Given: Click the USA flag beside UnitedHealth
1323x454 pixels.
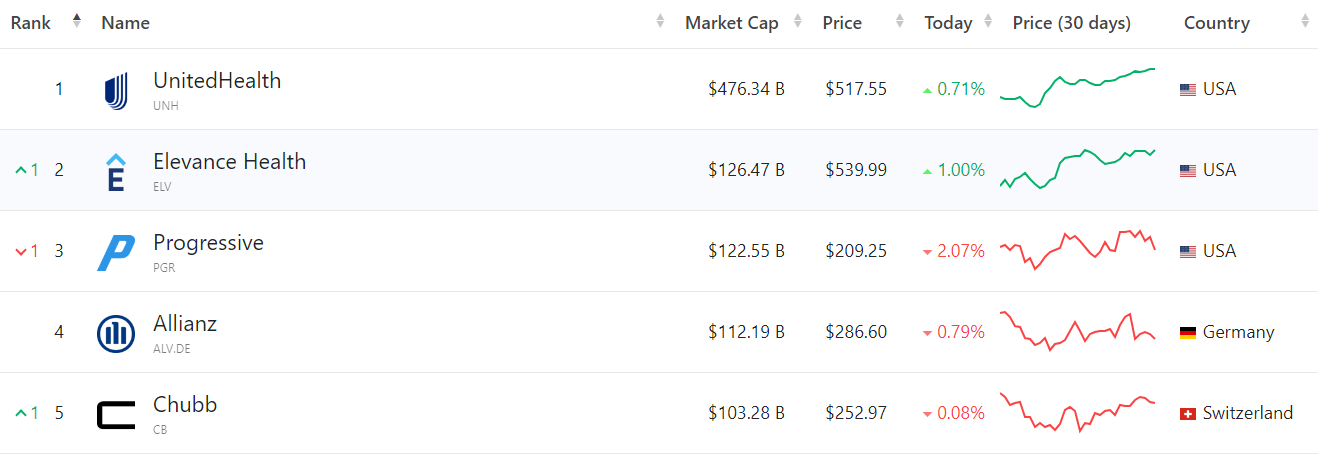Looking at the screenshot, I should [1188, 90].
